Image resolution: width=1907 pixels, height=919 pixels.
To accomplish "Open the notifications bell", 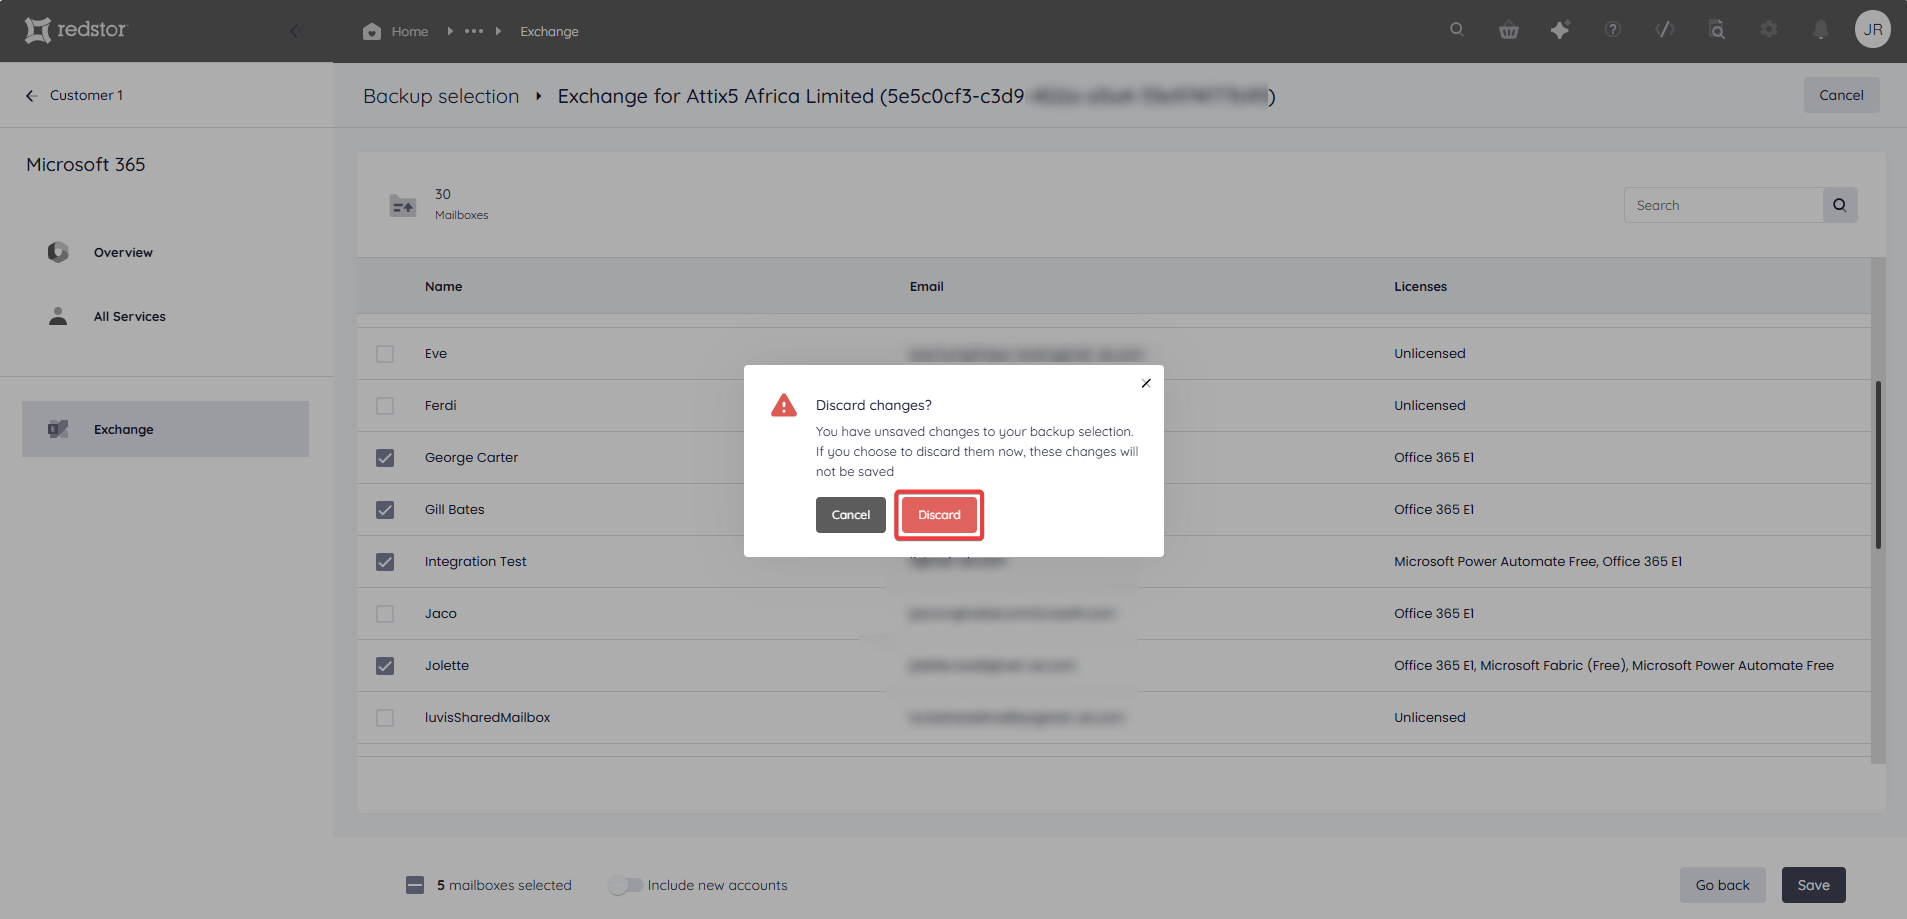I will click(x=1821, y=30).
